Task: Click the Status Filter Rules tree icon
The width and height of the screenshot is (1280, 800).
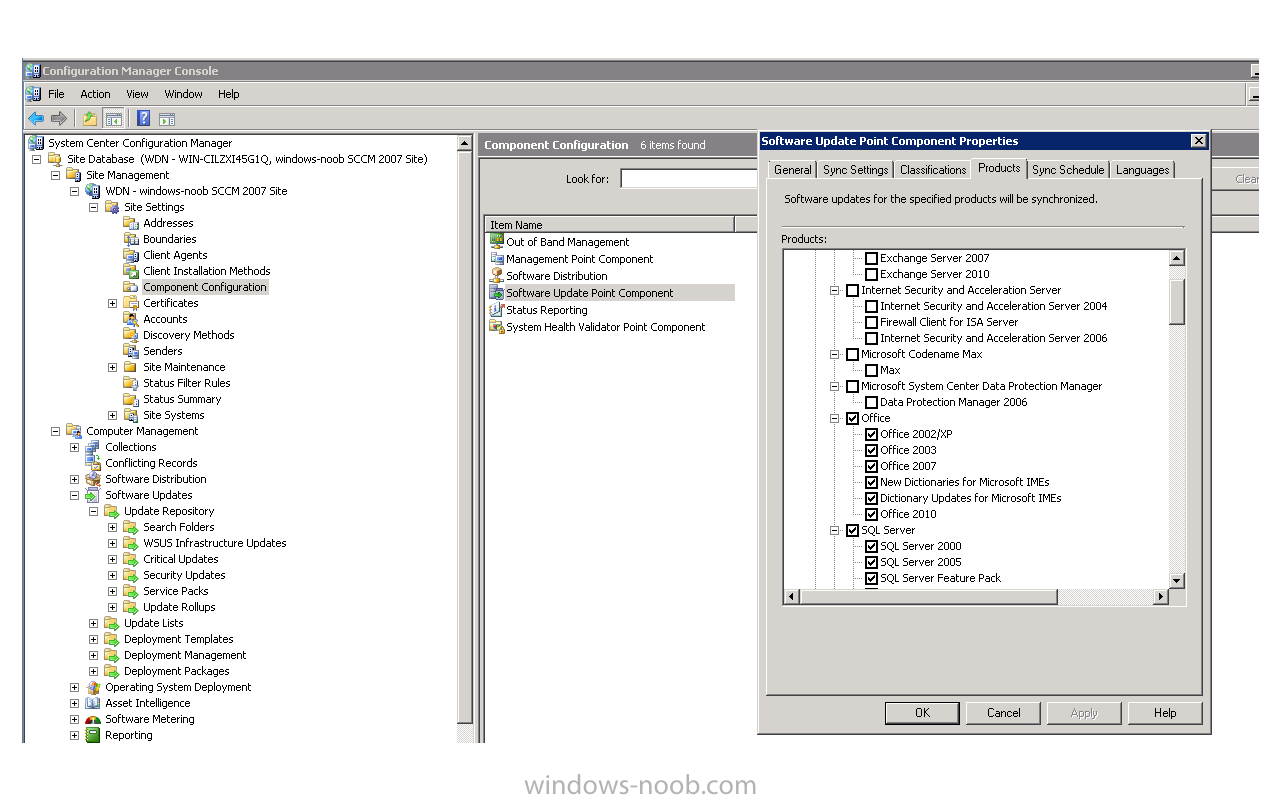Action: (131, 383)
